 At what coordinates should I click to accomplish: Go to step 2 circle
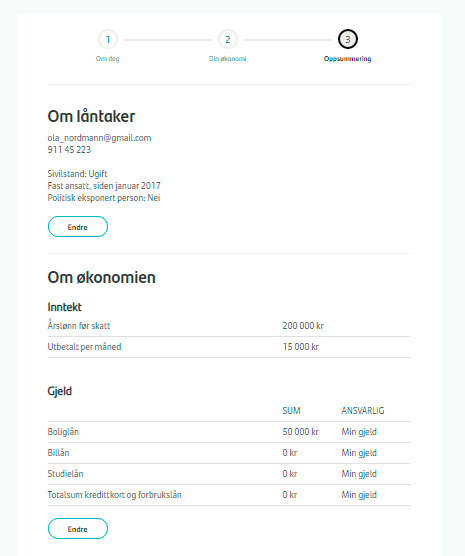(228, 39)
